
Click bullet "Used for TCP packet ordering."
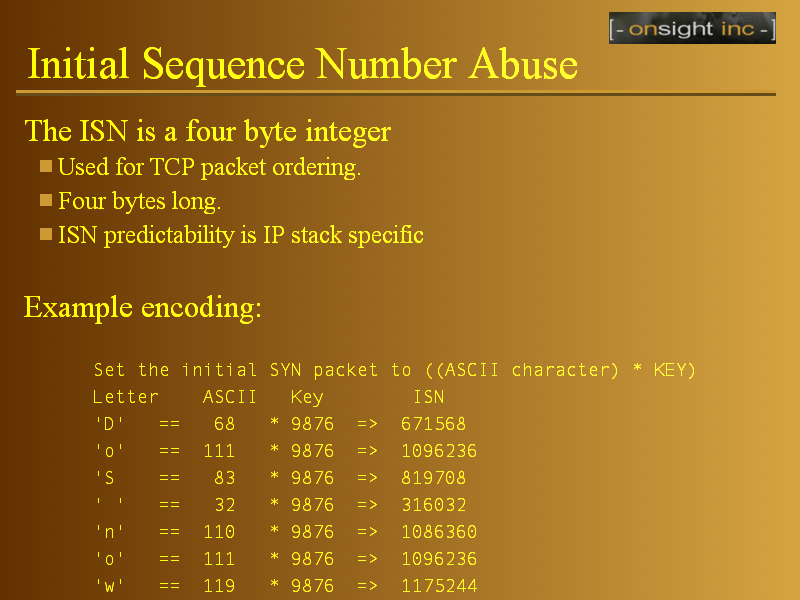point(209,167)
